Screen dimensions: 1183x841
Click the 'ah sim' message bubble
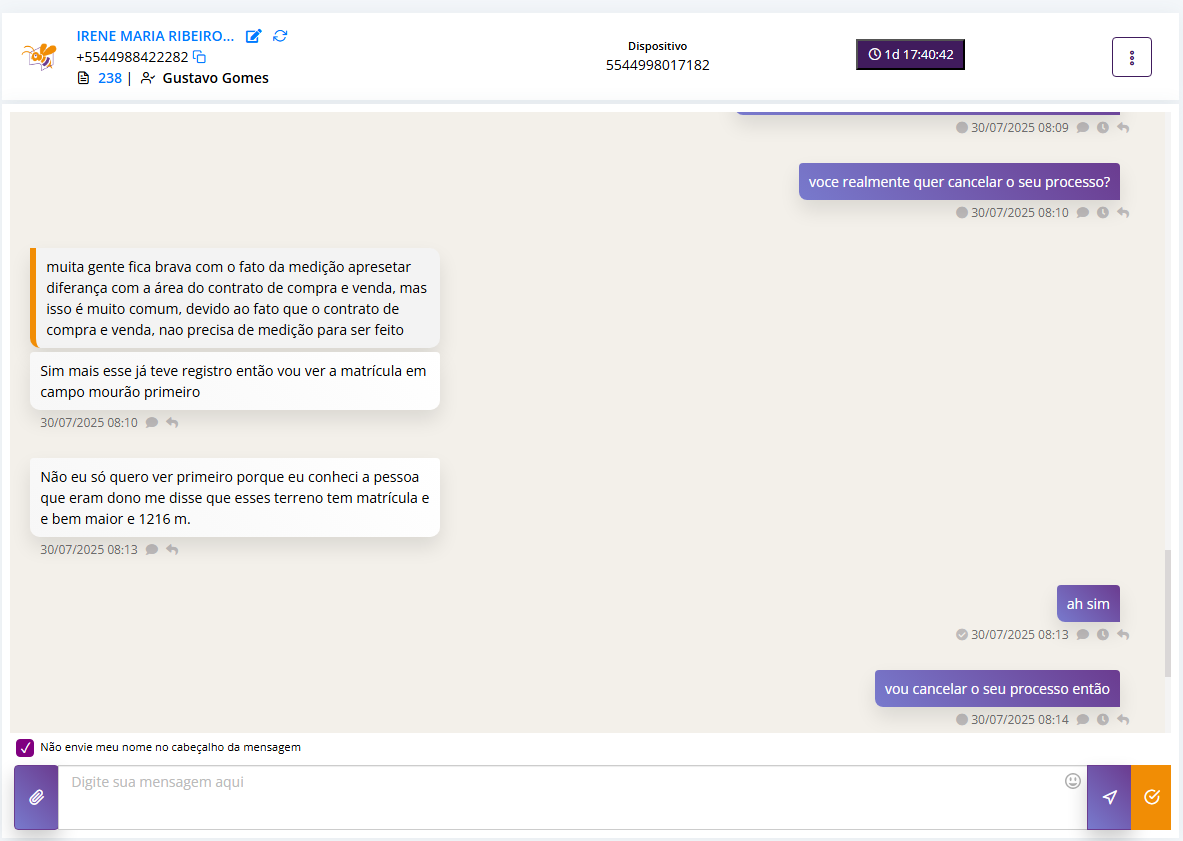pyautogui.click(x=1088, y=603)
